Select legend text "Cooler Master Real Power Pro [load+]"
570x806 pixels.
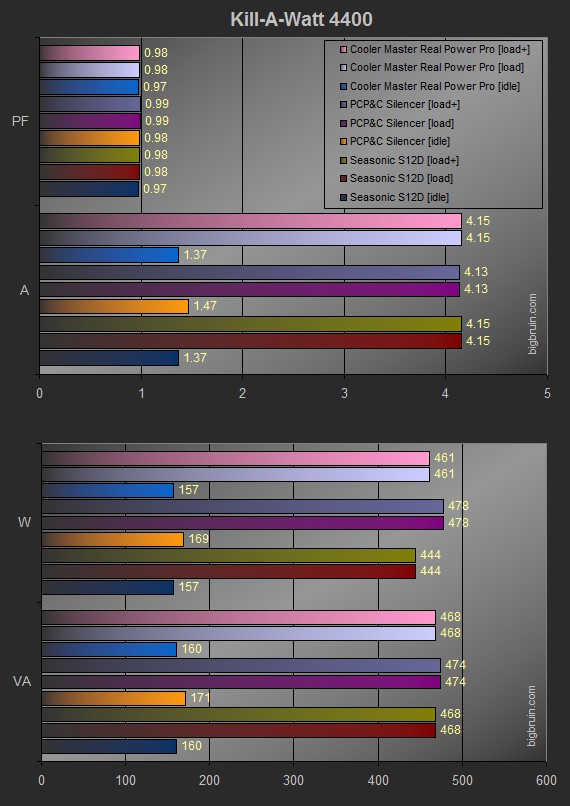tap(439, 50)
